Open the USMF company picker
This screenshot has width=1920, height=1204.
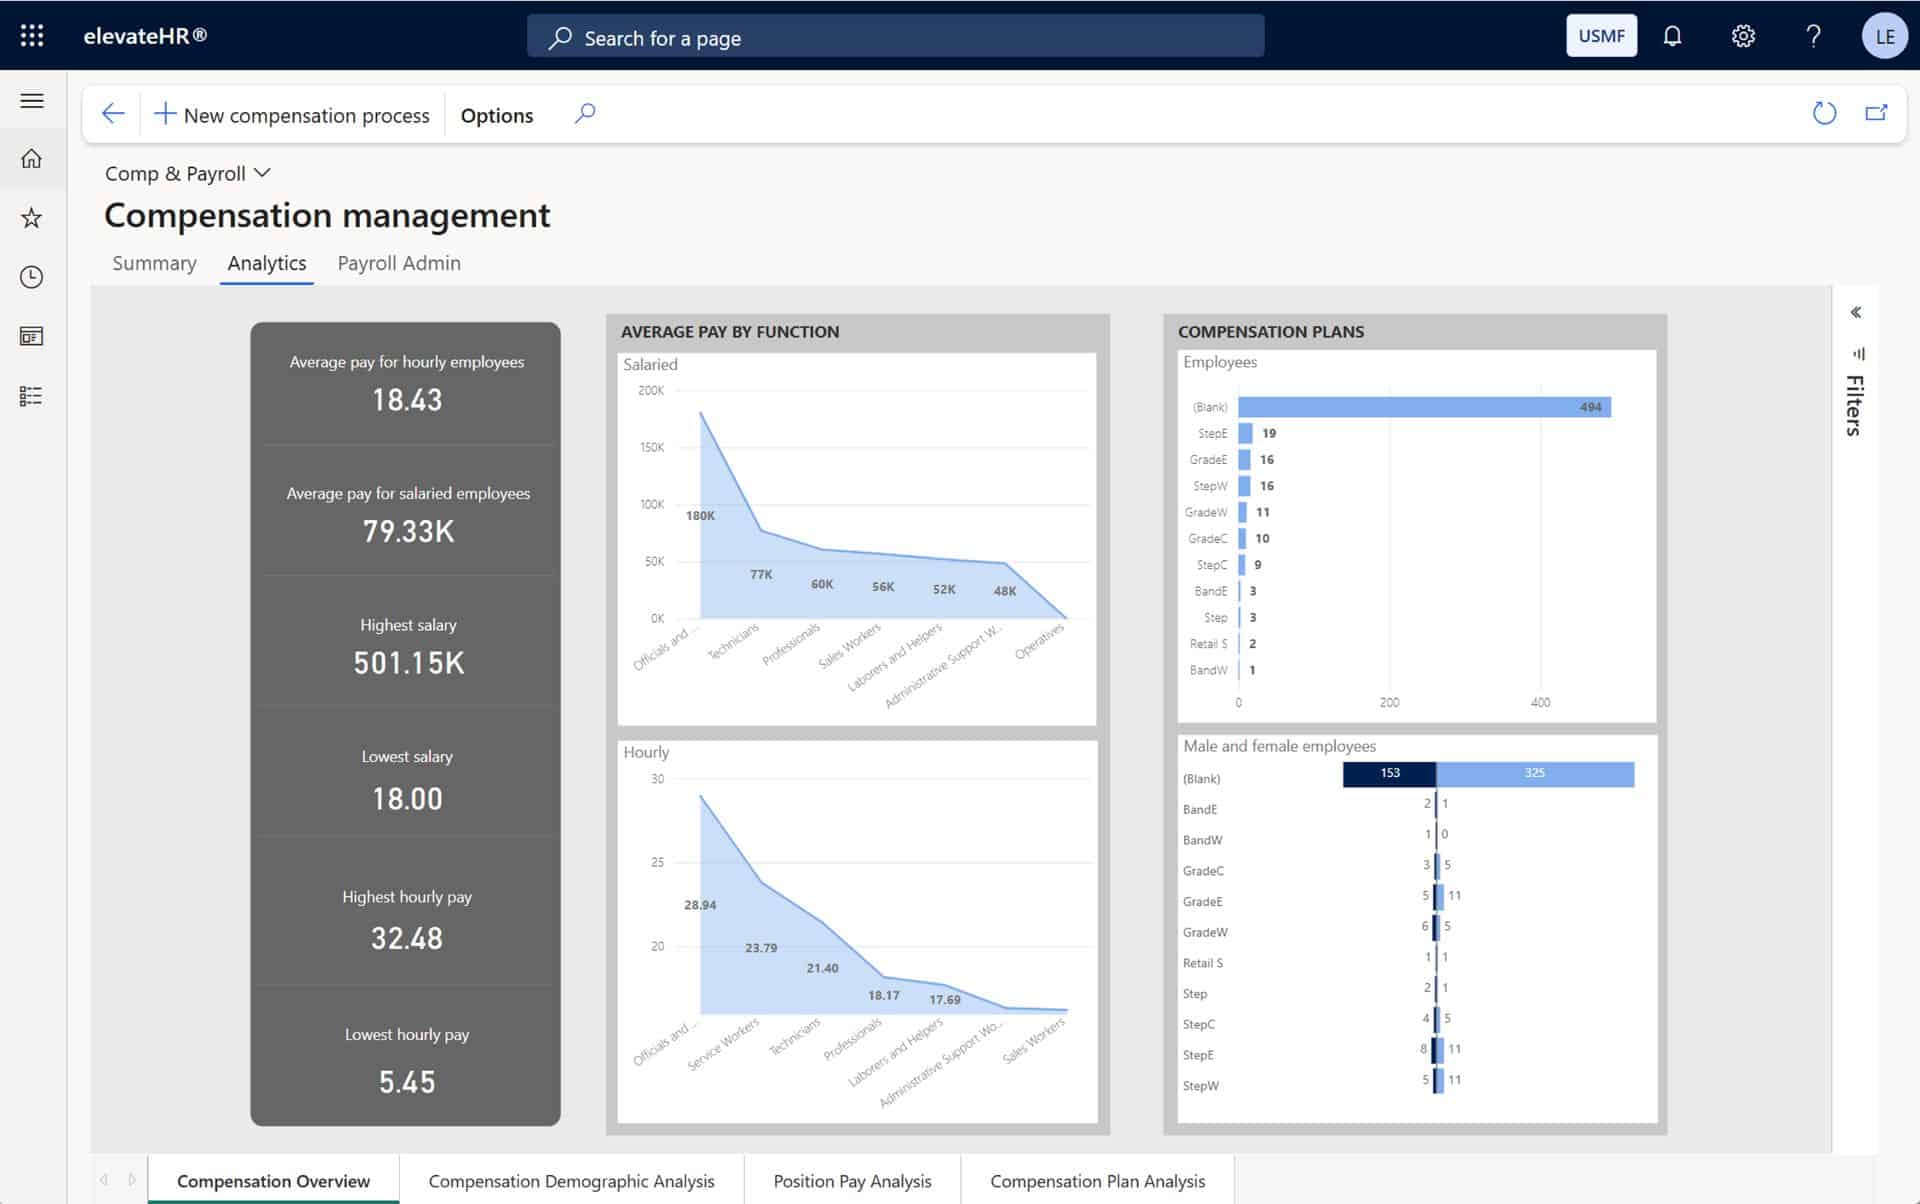click(x=1601, y=36)
